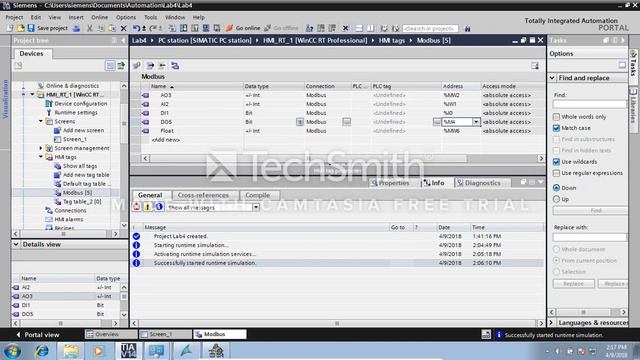The height and width of the screenshot is (360, 640).
Task: Select the Down radio button
Action: [556, 188]
